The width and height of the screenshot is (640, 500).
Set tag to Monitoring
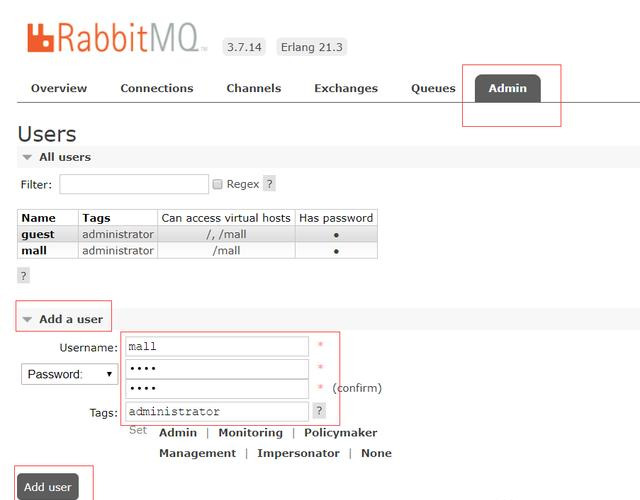250,433
